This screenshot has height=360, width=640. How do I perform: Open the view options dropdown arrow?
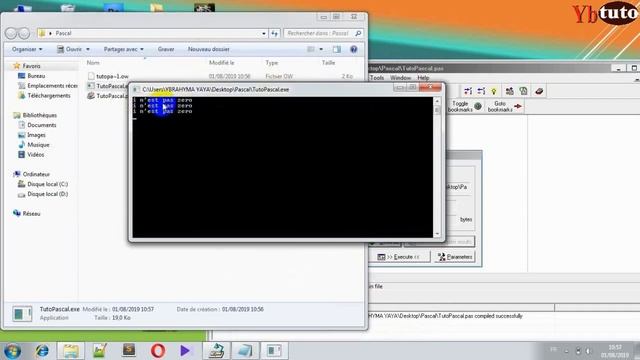click(x=321, y=49)
